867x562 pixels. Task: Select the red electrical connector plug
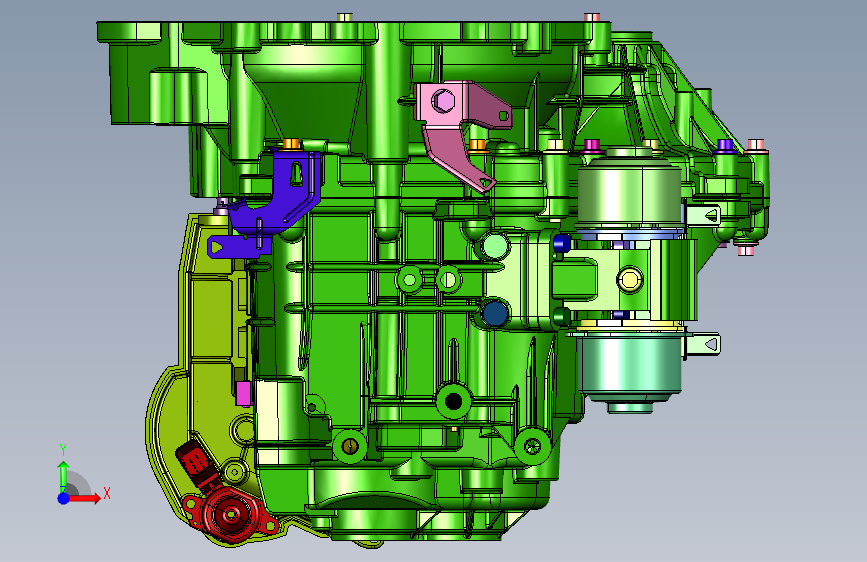point(196,461)
